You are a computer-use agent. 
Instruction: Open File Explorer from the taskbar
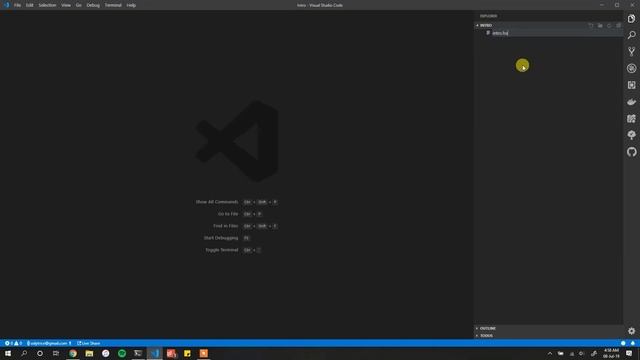click(89, 353)
